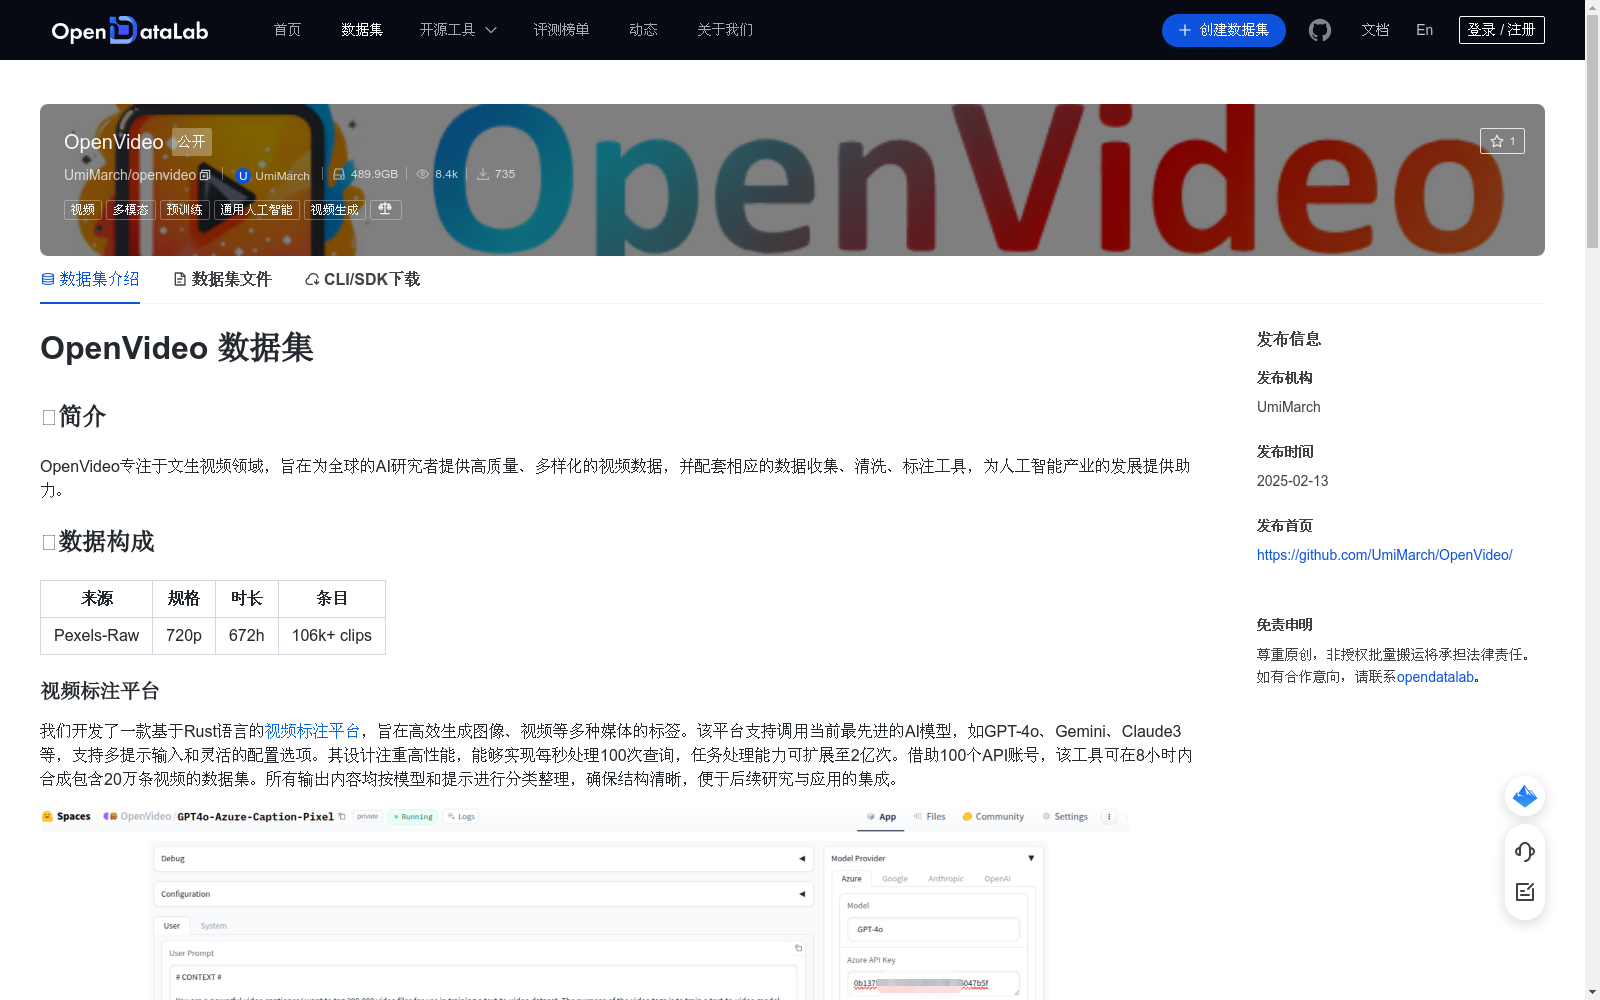
Task: Click the license scale tag icon
Action: 386,210
